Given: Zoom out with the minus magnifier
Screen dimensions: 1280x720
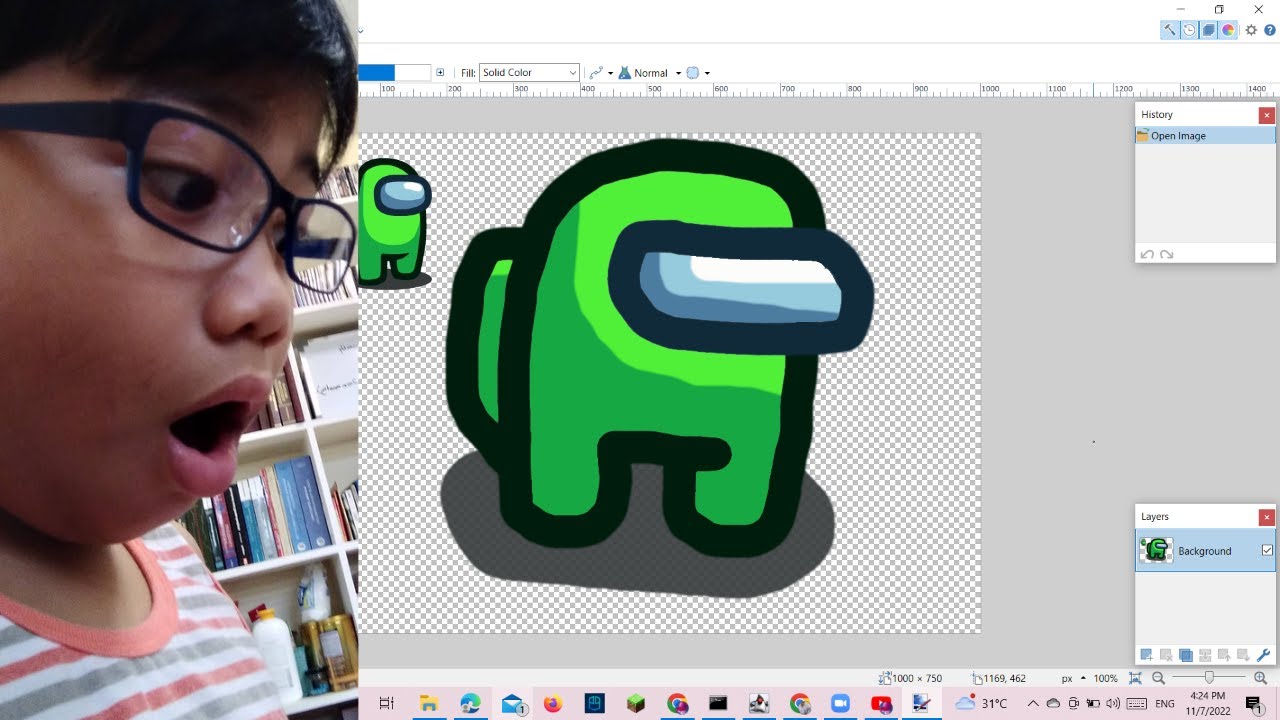Looking at the screenshot, I should tap(1158, 678).
